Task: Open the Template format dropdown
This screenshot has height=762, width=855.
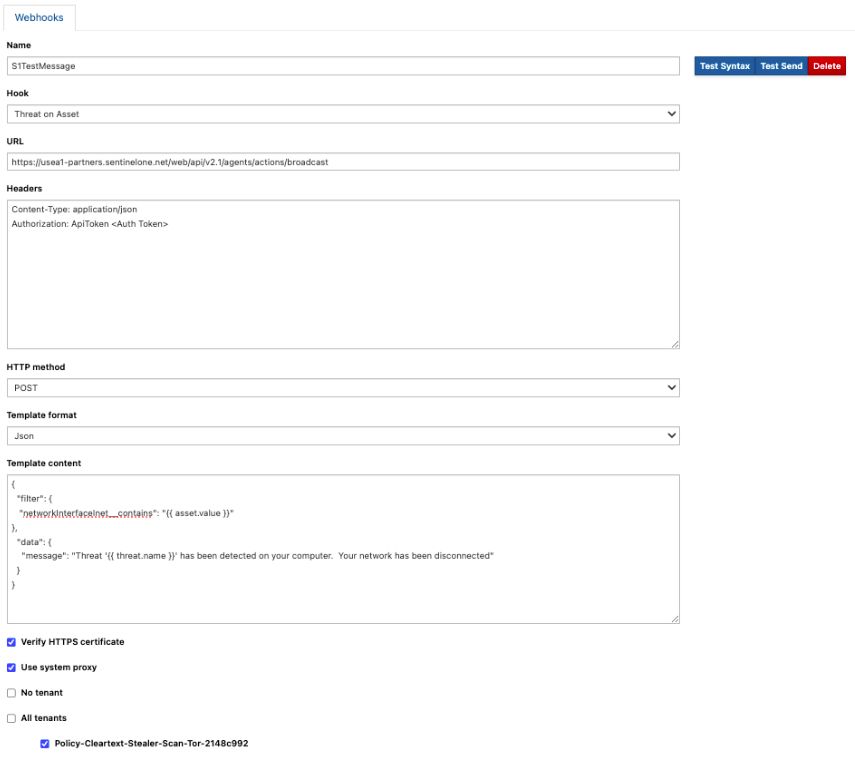Action: 343,436
